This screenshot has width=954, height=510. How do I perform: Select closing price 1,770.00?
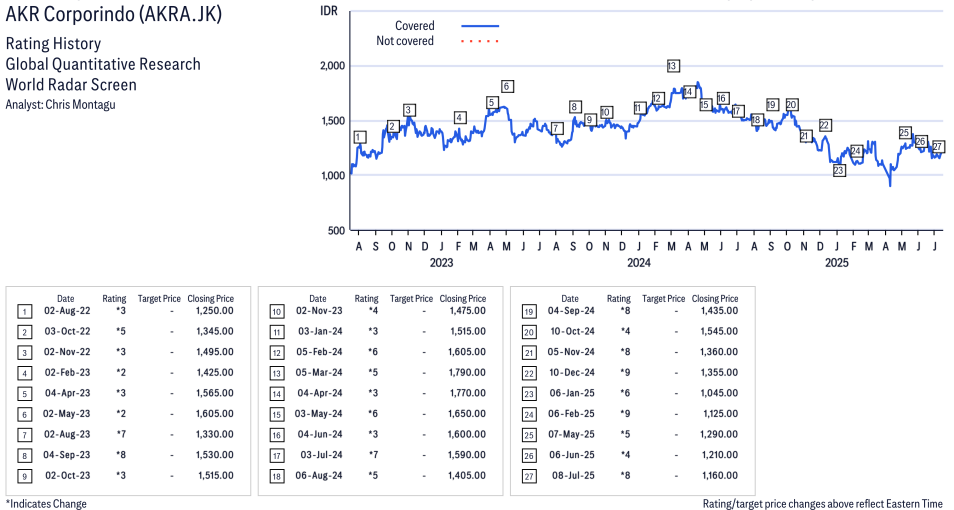[467, 394]
